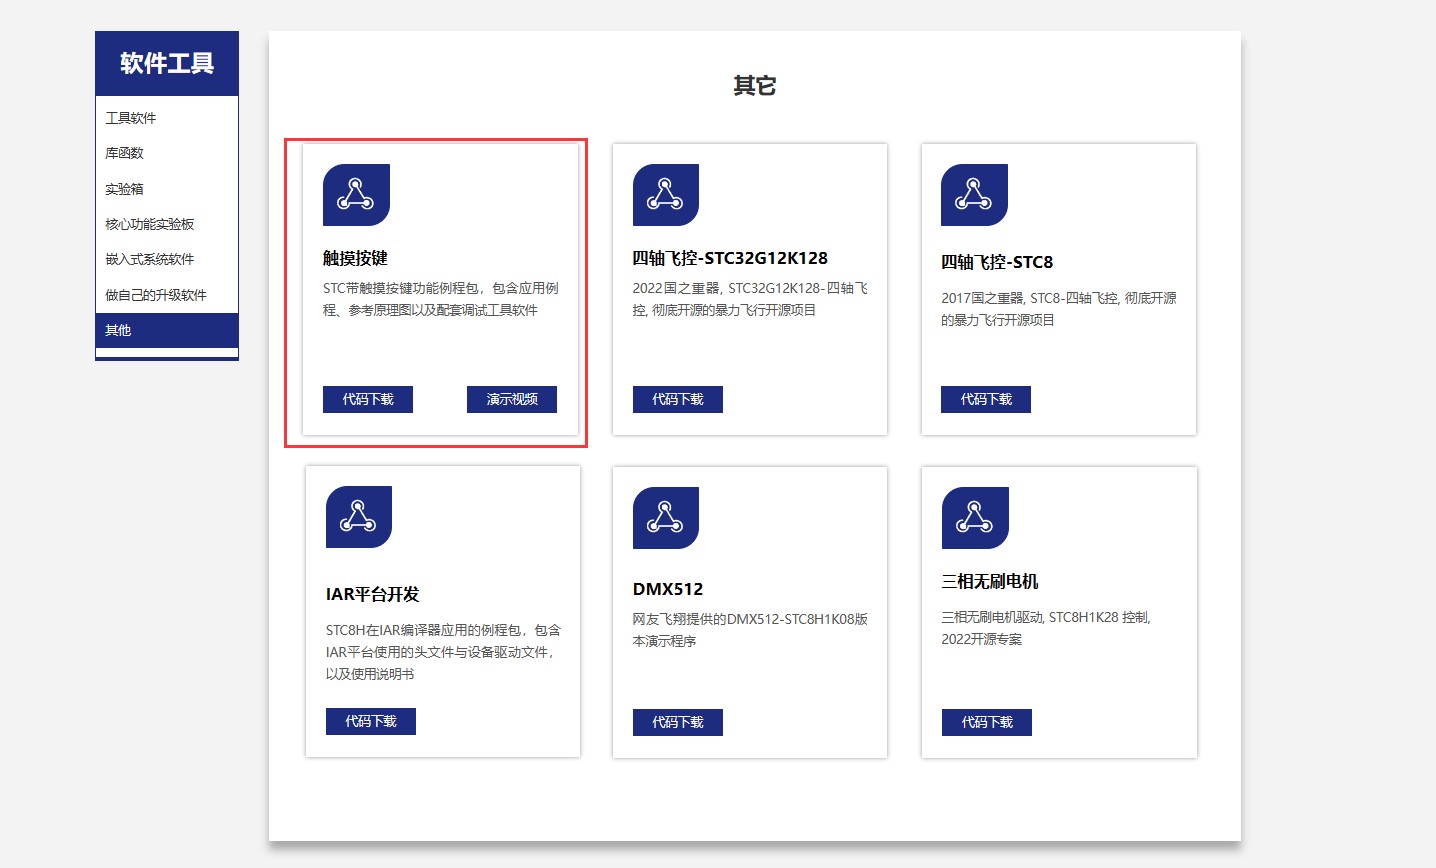Click the 触摸按键 description text
The width and height of the screenshot is (1436, 868).
point(441,299)
